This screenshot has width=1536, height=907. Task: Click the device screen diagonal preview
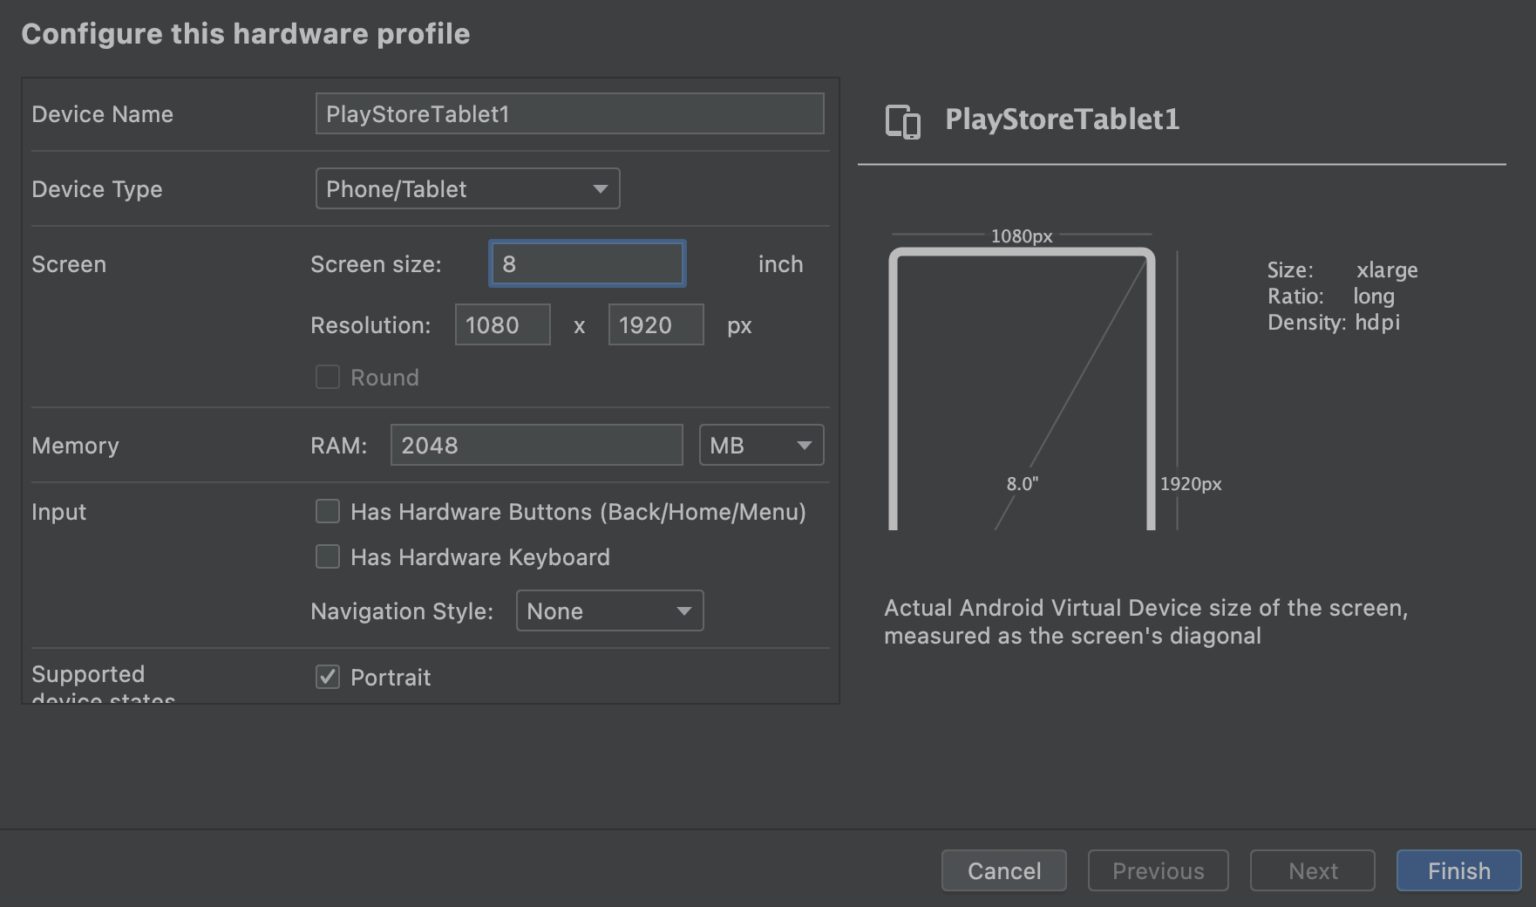1022,390
